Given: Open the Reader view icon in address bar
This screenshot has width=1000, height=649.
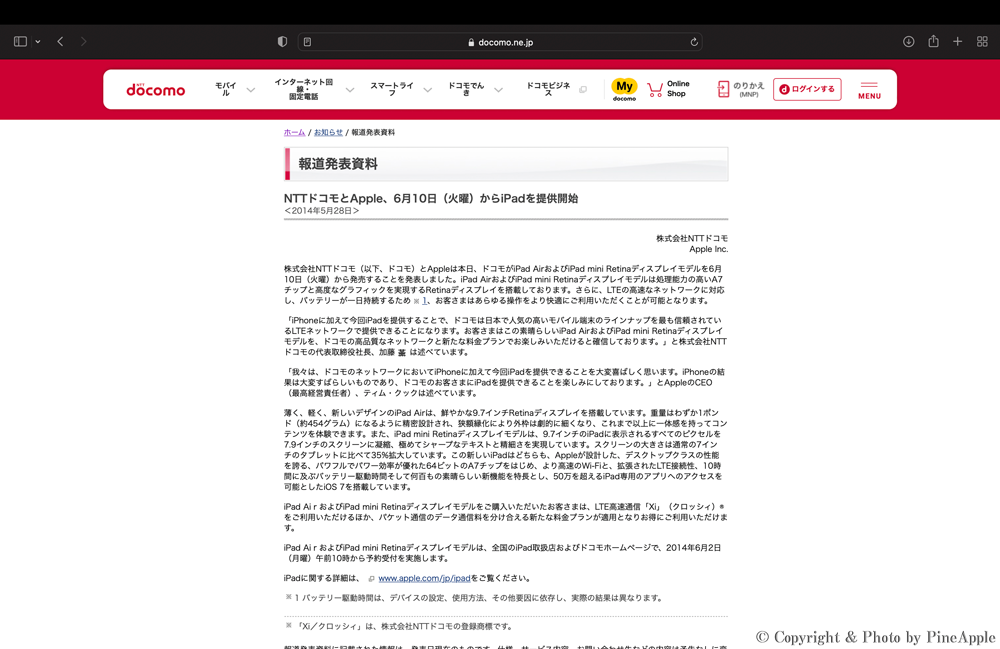Looking at the screenshot, I should click(x=307, y=42).
